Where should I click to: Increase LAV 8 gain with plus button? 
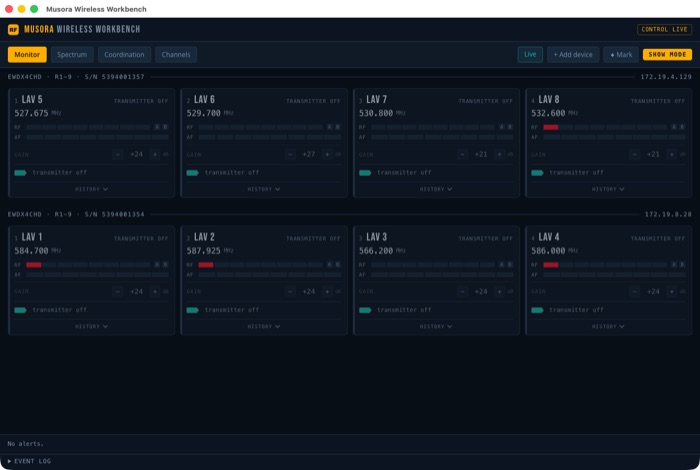[672, 154]
